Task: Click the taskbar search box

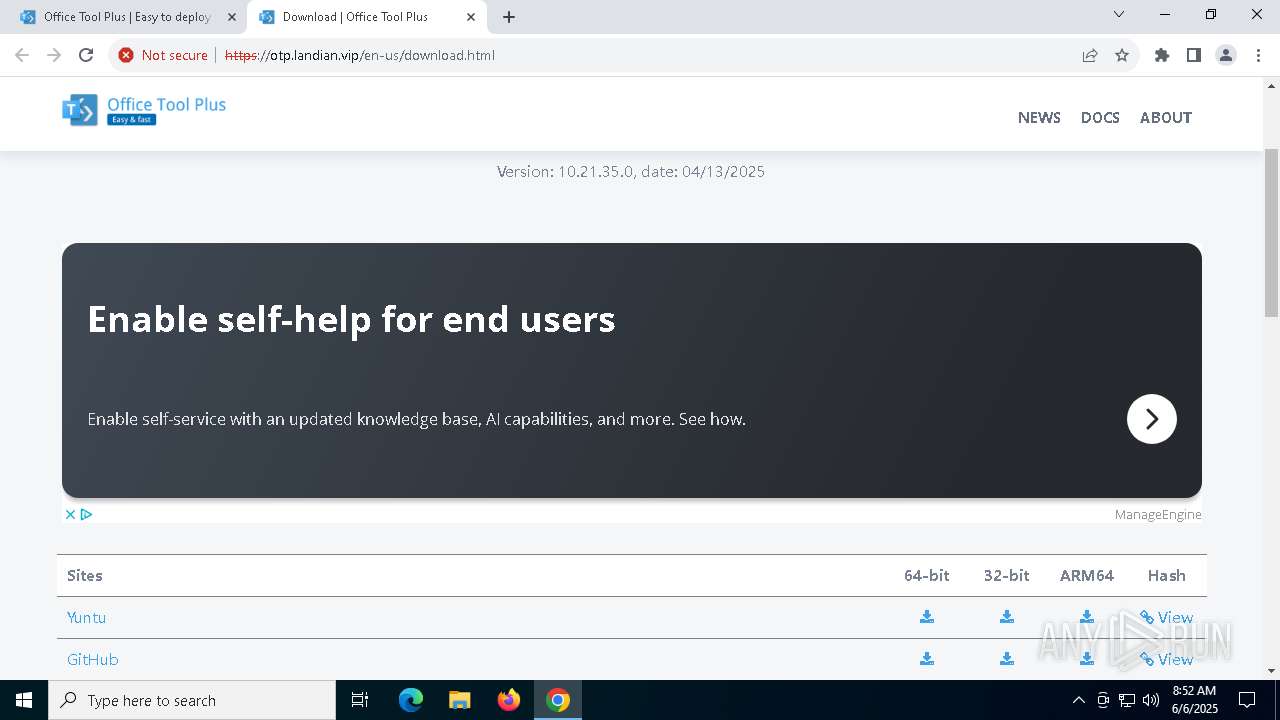Action: [192, 700]
